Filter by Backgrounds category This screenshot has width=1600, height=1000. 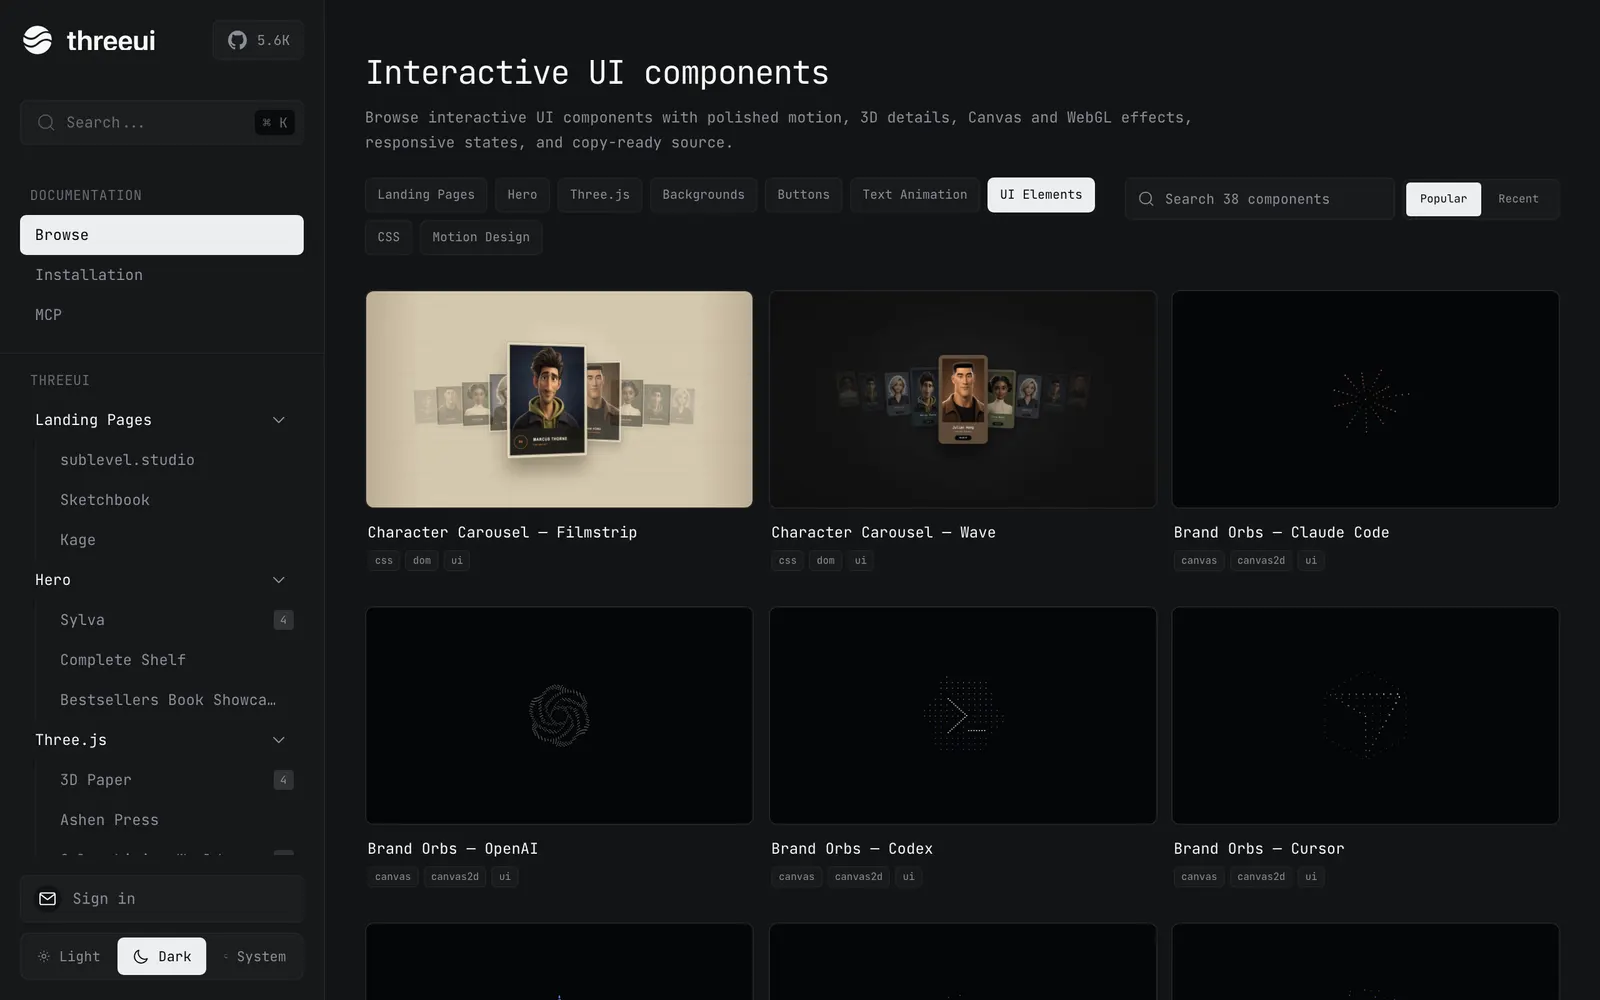tap(703, 195)
